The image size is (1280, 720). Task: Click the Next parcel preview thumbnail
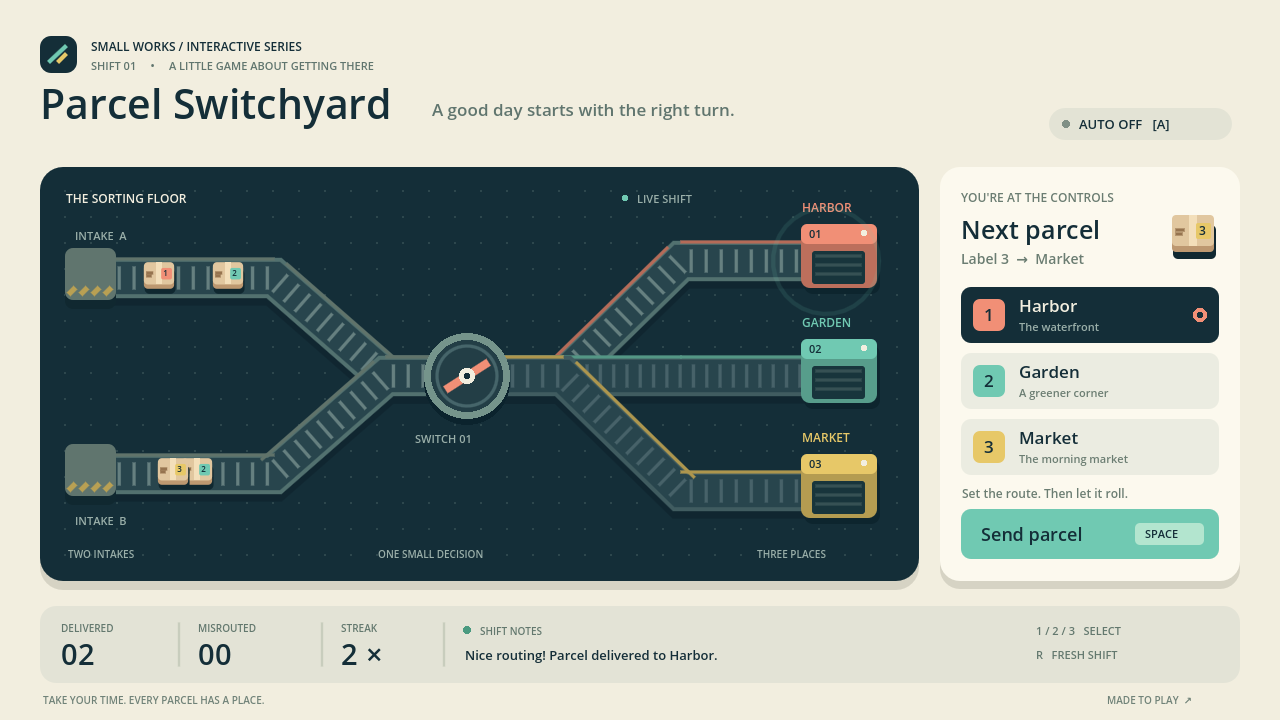point(1193,235)
